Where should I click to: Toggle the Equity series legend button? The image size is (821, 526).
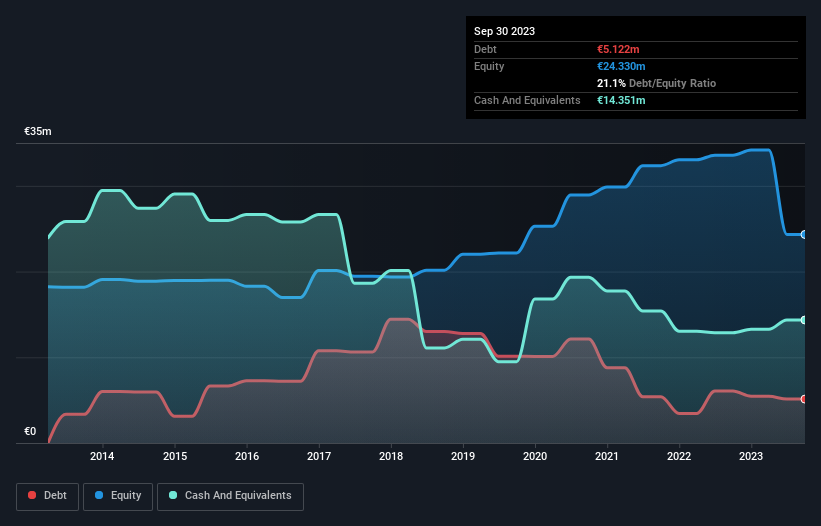click(118, 496)
